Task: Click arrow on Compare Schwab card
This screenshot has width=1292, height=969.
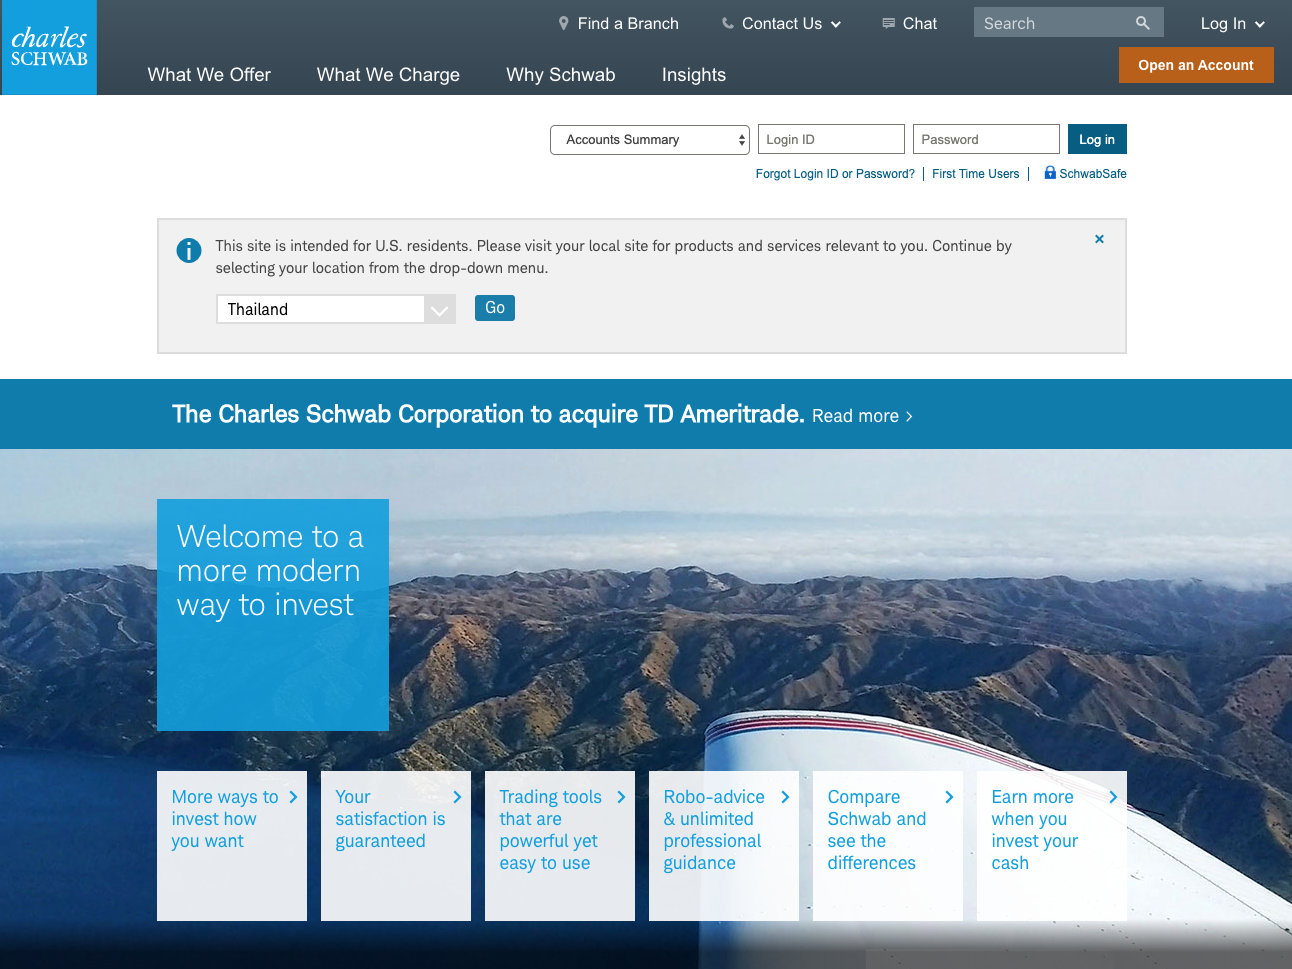Action: coord(949,797)
